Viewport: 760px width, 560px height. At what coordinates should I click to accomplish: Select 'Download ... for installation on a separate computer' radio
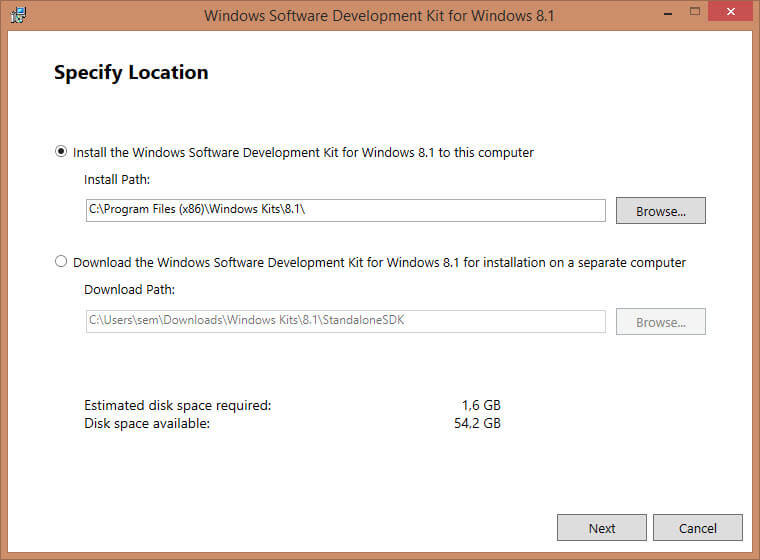coord(61,261)
